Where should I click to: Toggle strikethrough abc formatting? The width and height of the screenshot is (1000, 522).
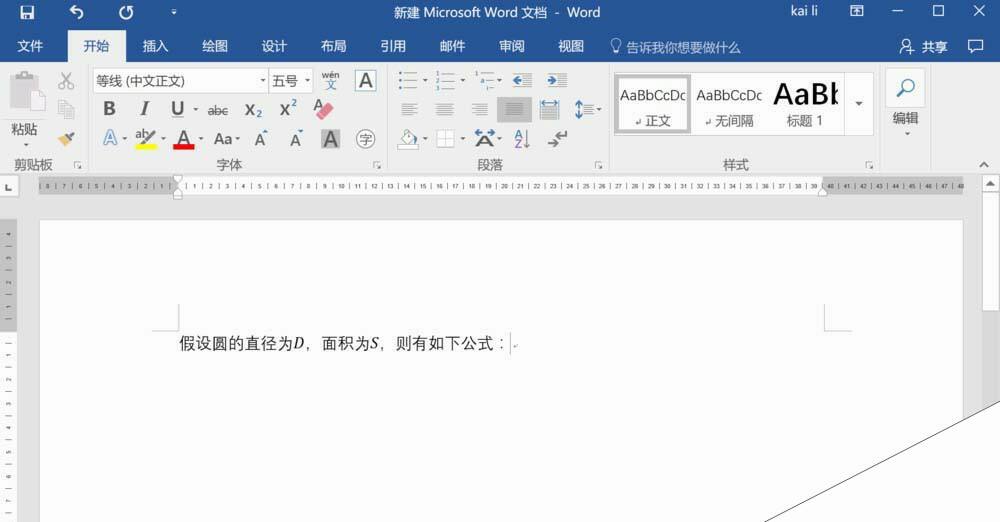[x=217, y=110]
